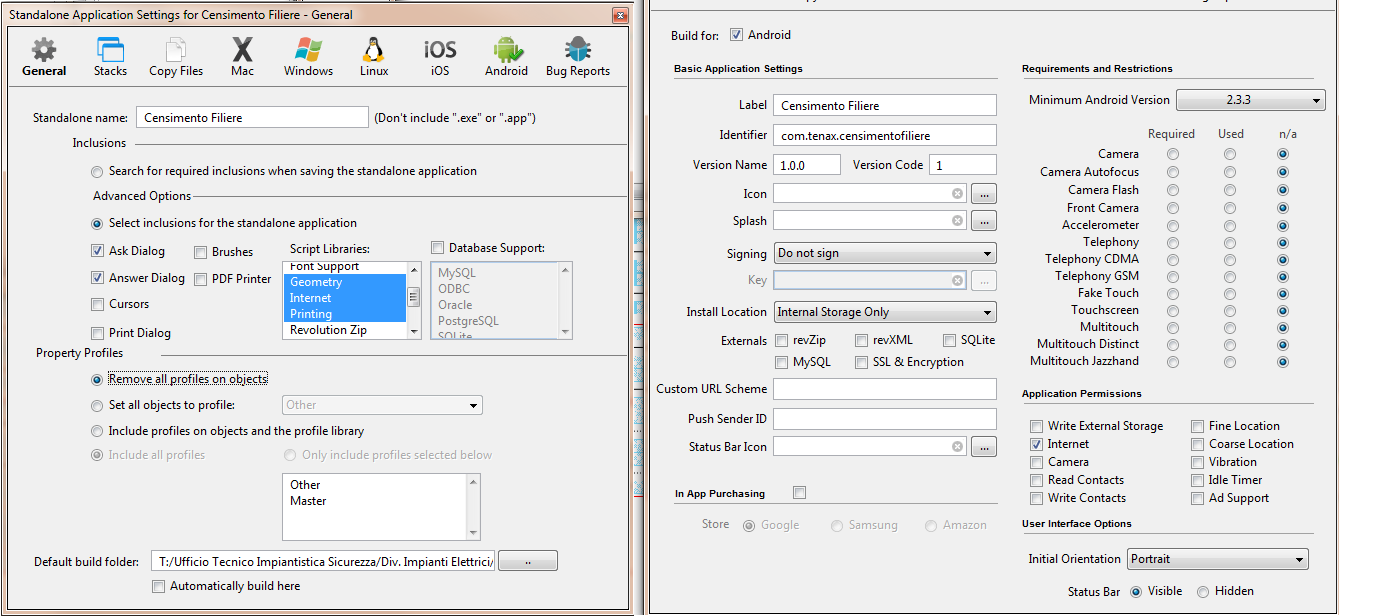Open the Mac build settings

pyautogui.click(x=242, y=57)
